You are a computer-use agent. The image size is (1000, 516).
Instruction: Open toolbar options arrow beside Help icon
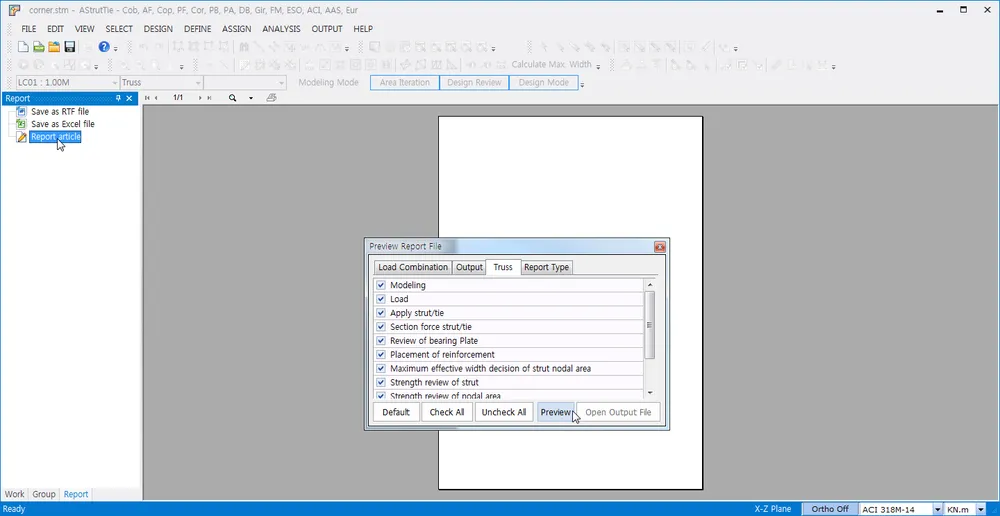[x=115, y=48]
